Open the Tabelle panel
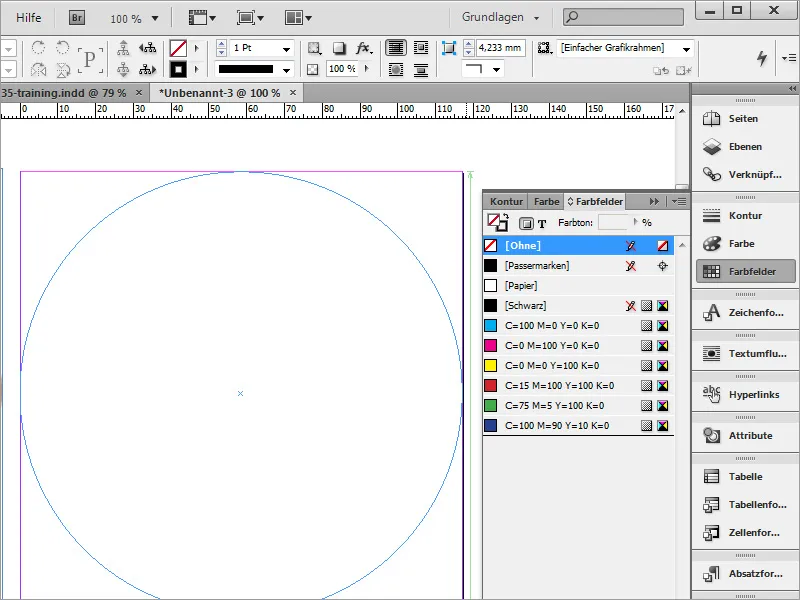The image size is (800, 600). click(x=745, y=477)
